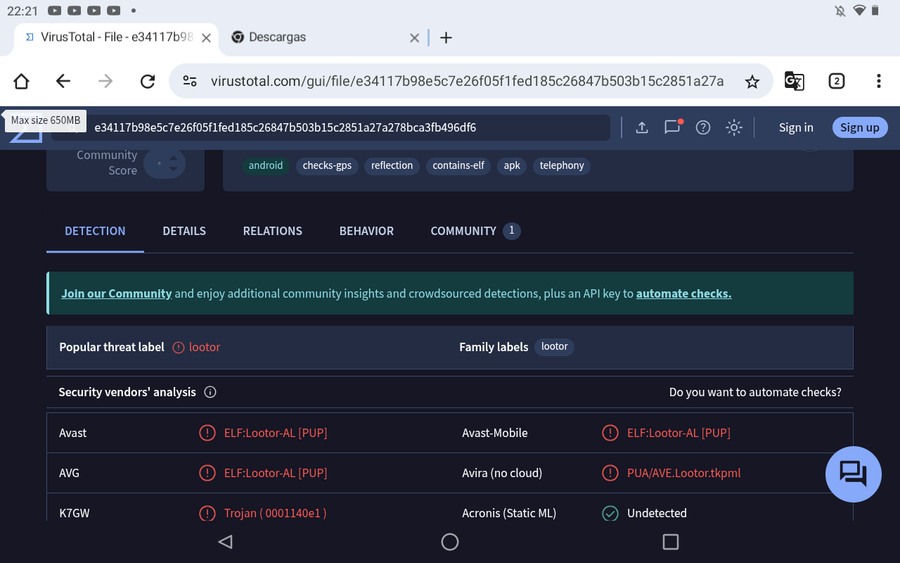Reload the page with the refresh icon
The image size is (900, 563).
(x=148, y=81)
